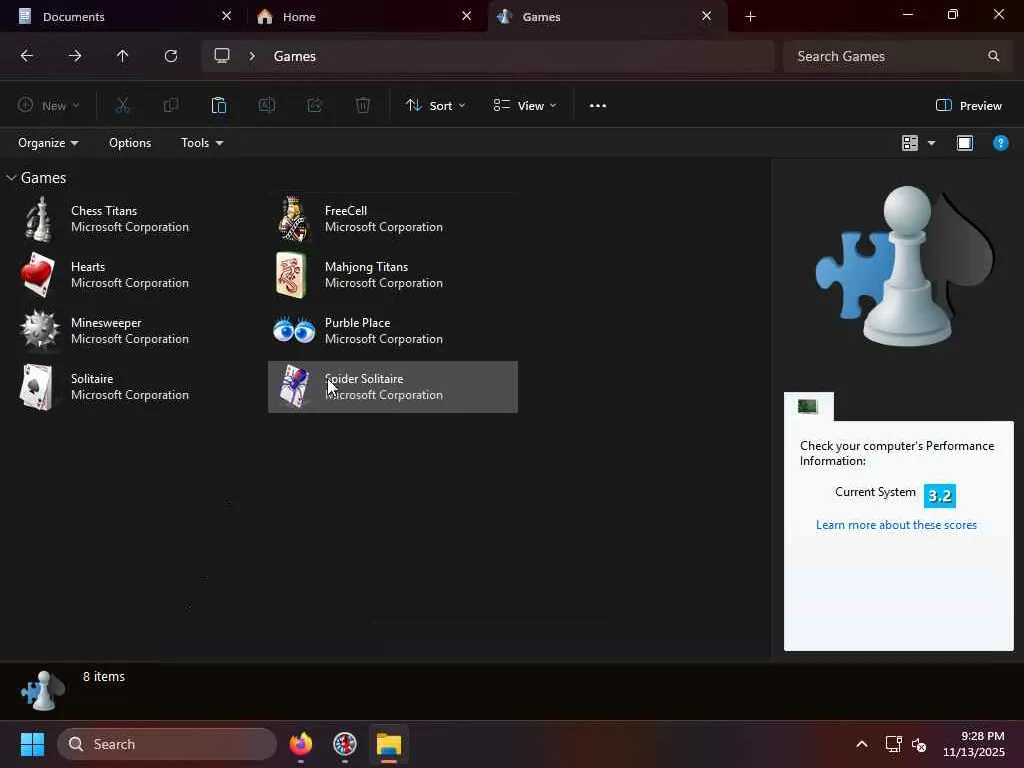Click the Rename icon in toolbar
Viewport: 1024px width, 768px height.
pyautogui.click(x=266, y=105)
